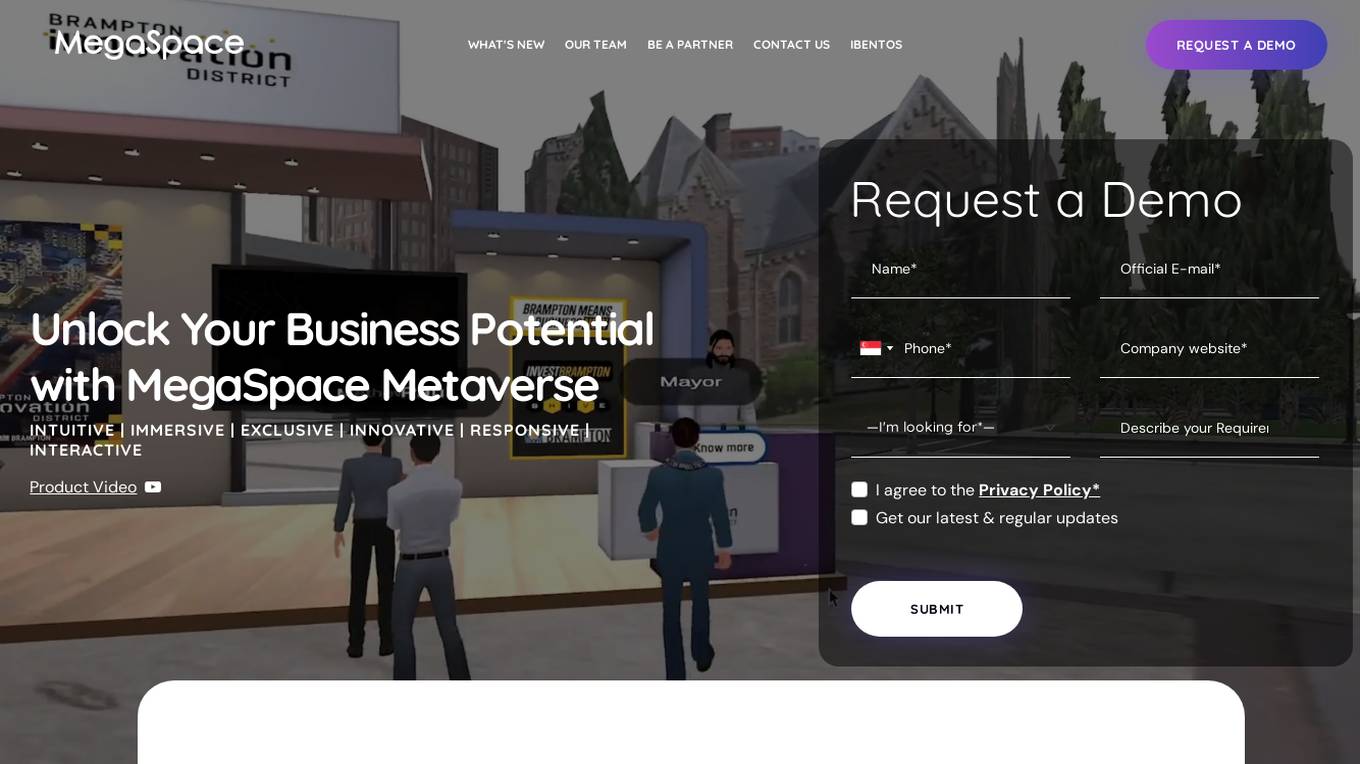
Task: Click the YouTube icon beside Product Video
Action: (x=153, y=487)
